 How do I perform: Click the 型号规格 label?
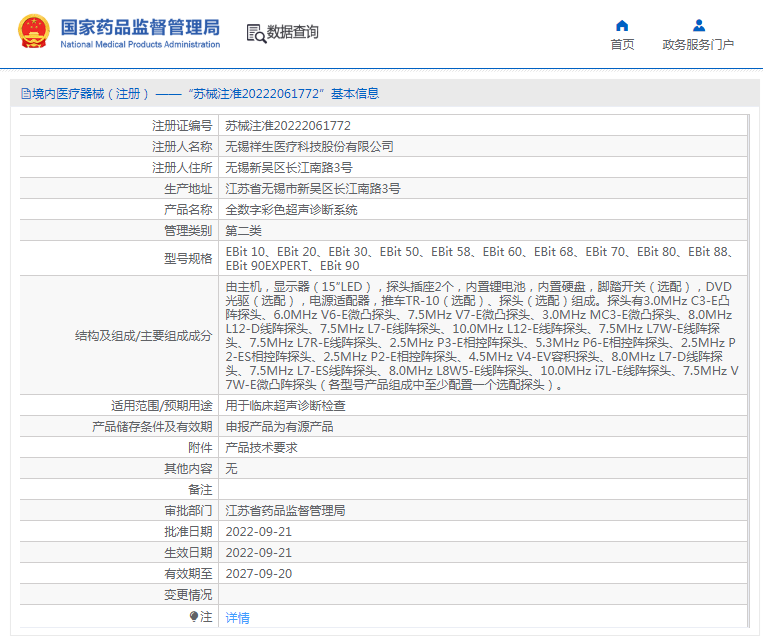click(188, 258)
